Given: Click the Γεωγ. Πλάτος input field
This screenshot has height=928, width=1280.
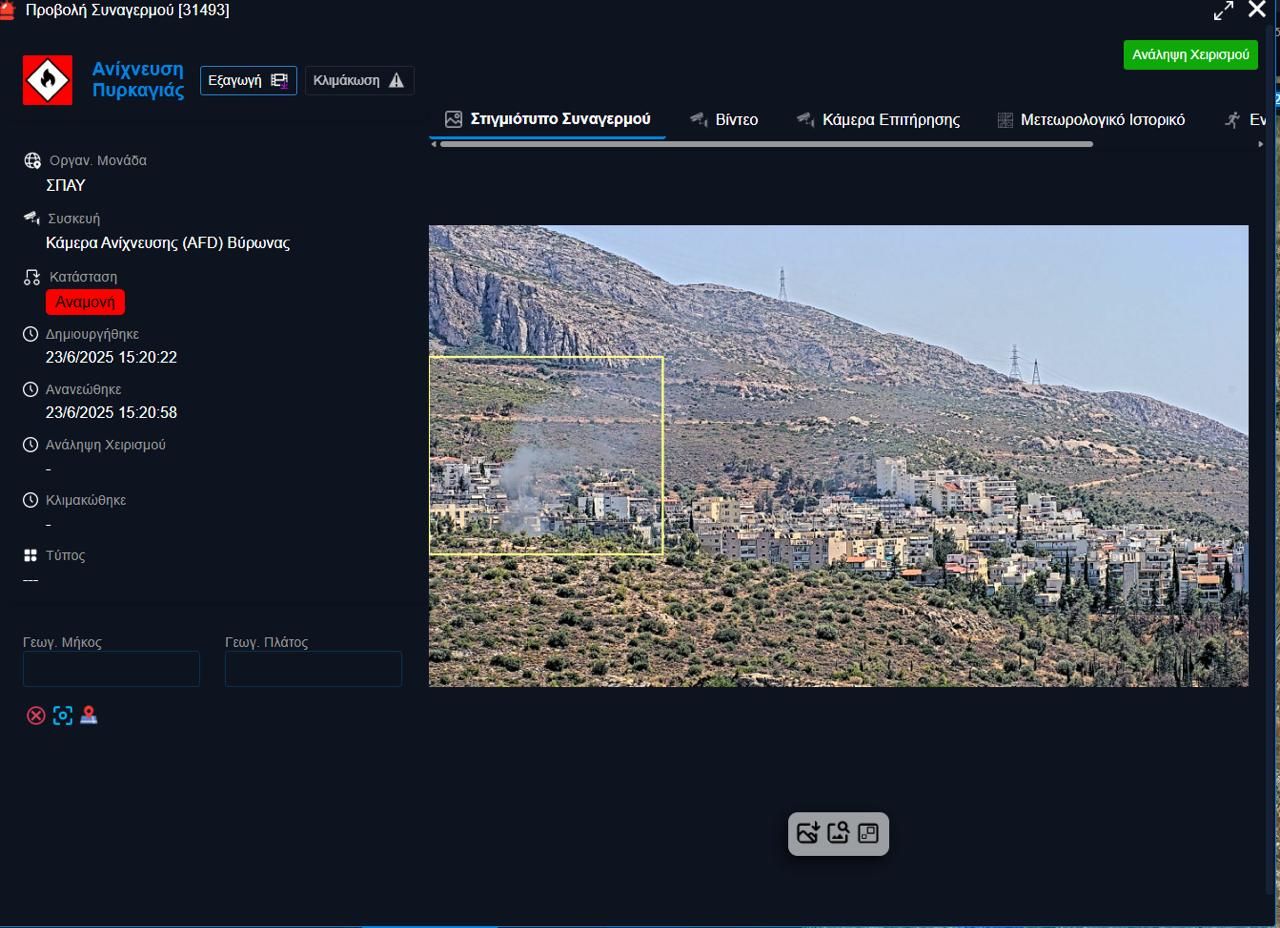Looking at the screenshot, I should click(x=313, y=669).
